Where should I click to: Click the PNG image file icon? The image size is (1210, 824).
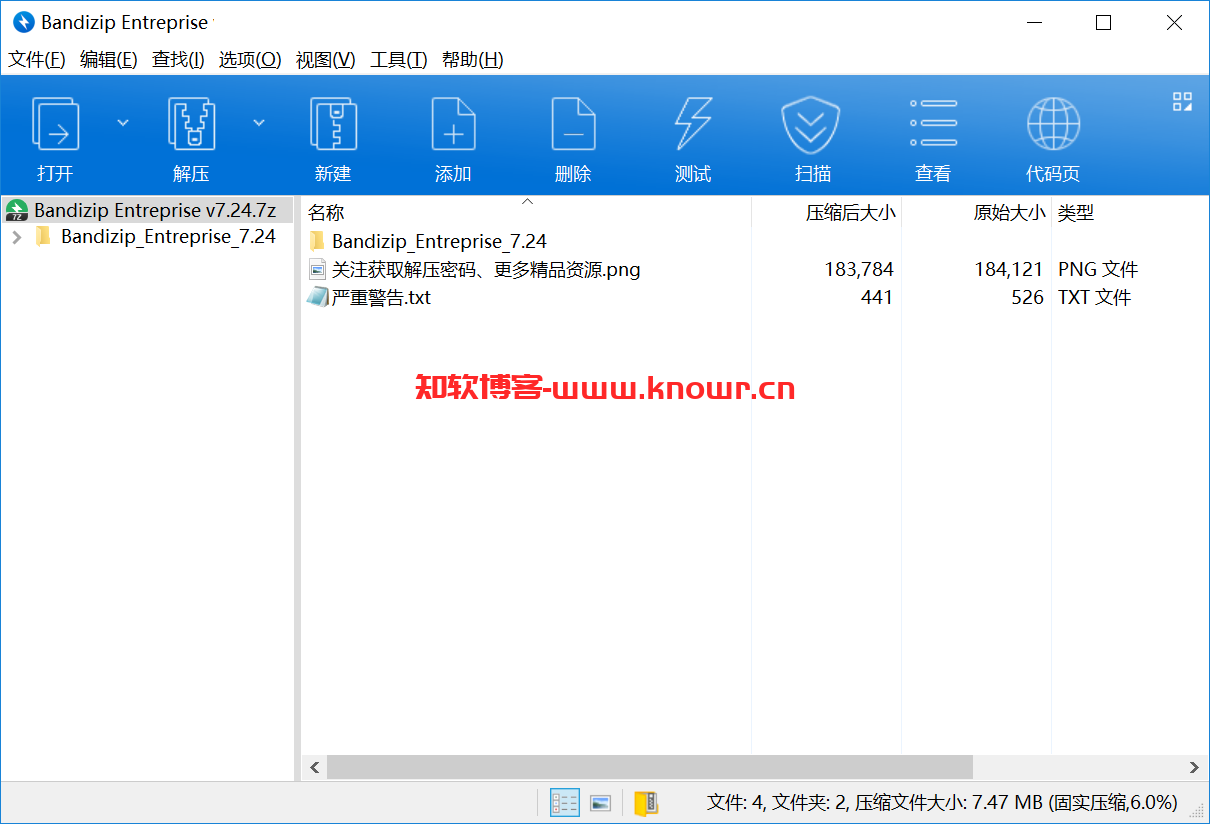tap(317, 269)
